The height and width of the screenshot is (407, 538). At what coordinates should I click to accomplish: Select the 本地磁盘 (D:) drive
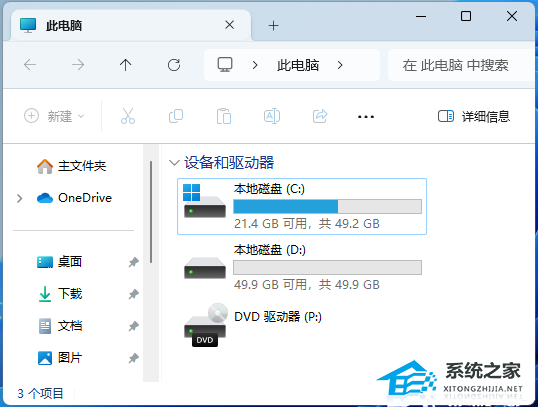pos(302,267)
